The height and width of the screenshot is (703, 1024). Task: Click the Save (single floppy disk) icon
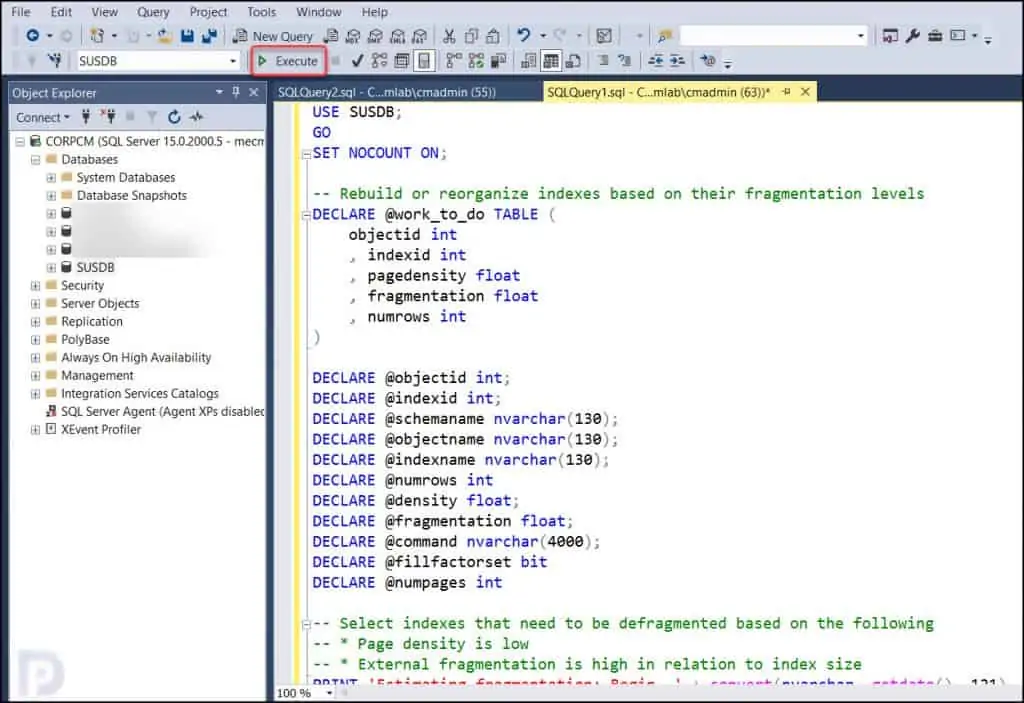click(x=187, y=36)
